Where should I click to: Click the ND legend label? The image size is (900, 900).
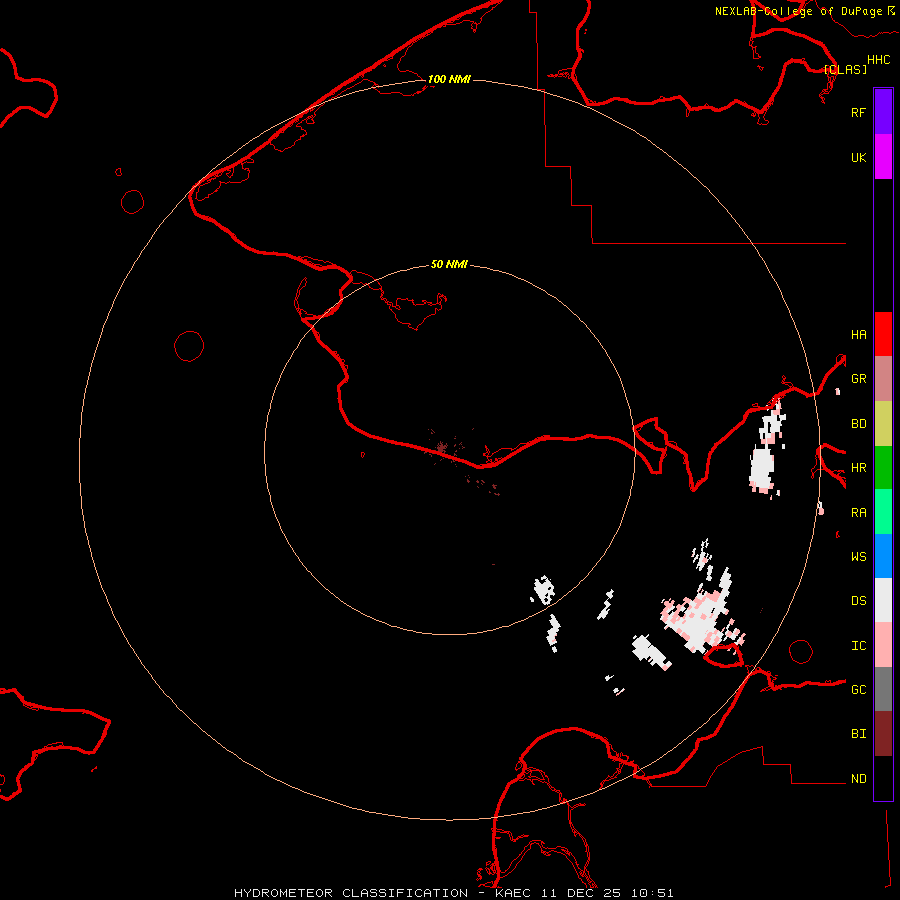tap(859, 779)
